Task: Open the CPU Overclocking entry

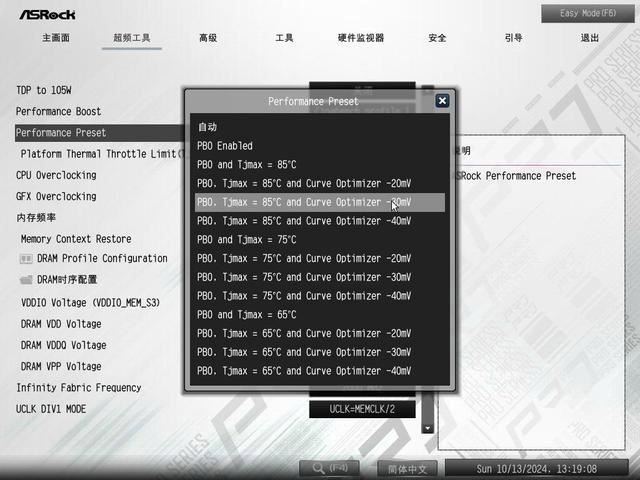Action: pyautogui.click(x=56, y=175)
